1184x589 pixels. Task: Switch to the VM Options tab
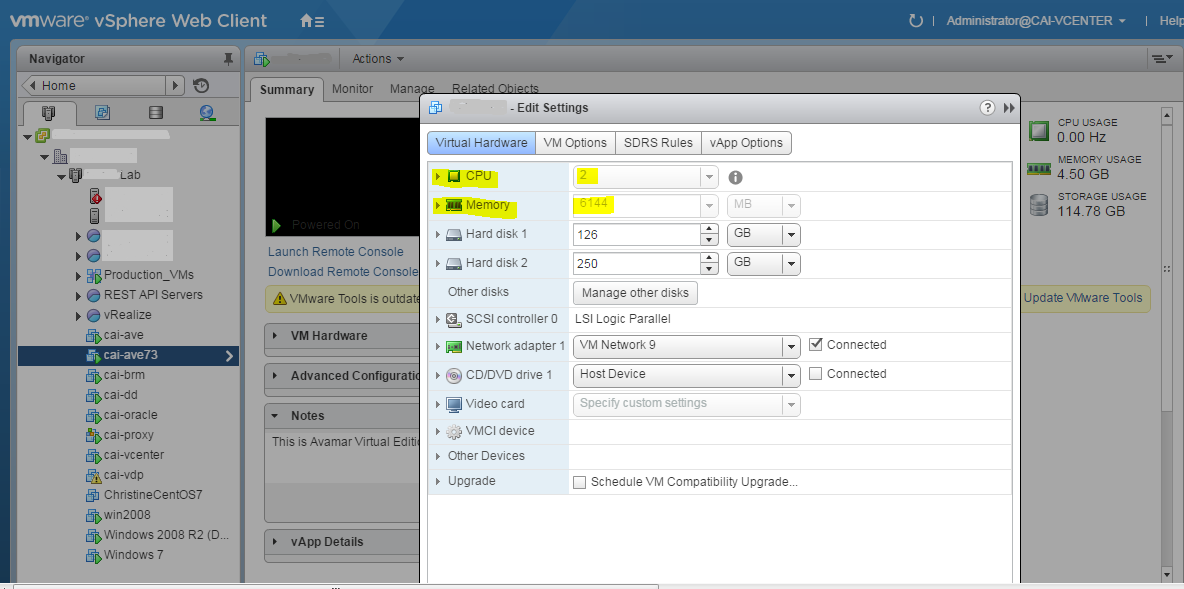click(575, 142)
